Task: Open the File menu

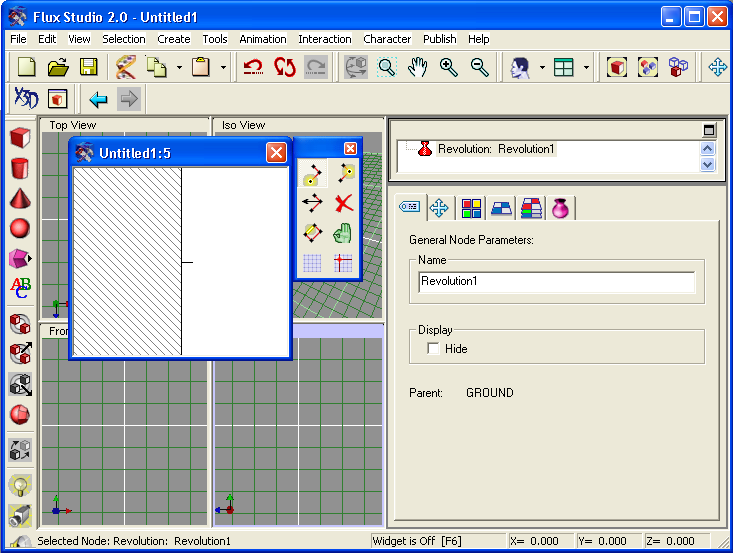Action: coord(18,39)
